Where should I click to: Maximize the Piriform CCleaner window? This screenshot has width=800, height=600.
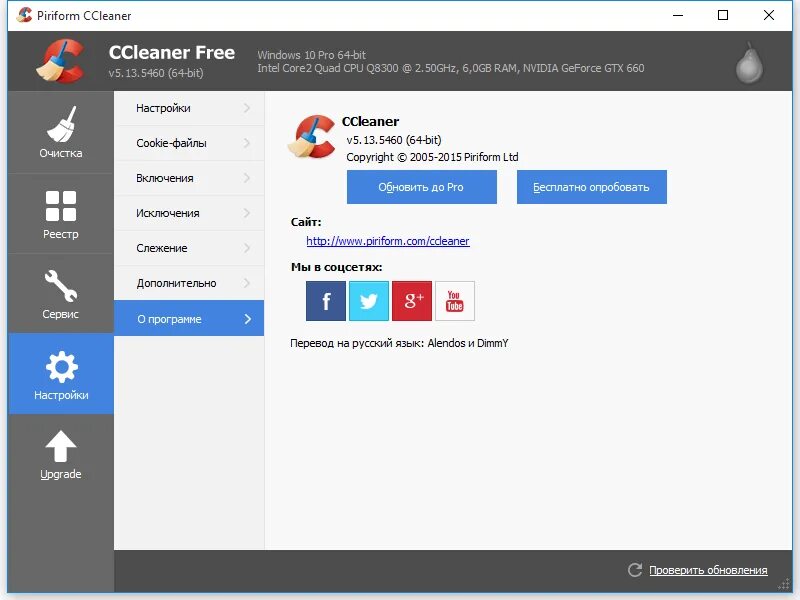coord(723,15)
